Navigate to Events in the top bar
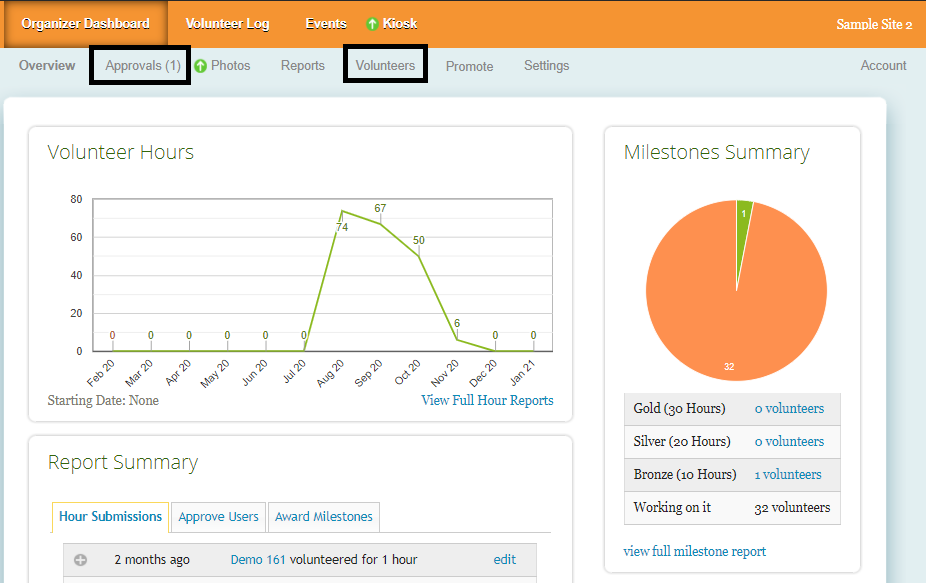The image size is (926, 583). coord(326,24)
